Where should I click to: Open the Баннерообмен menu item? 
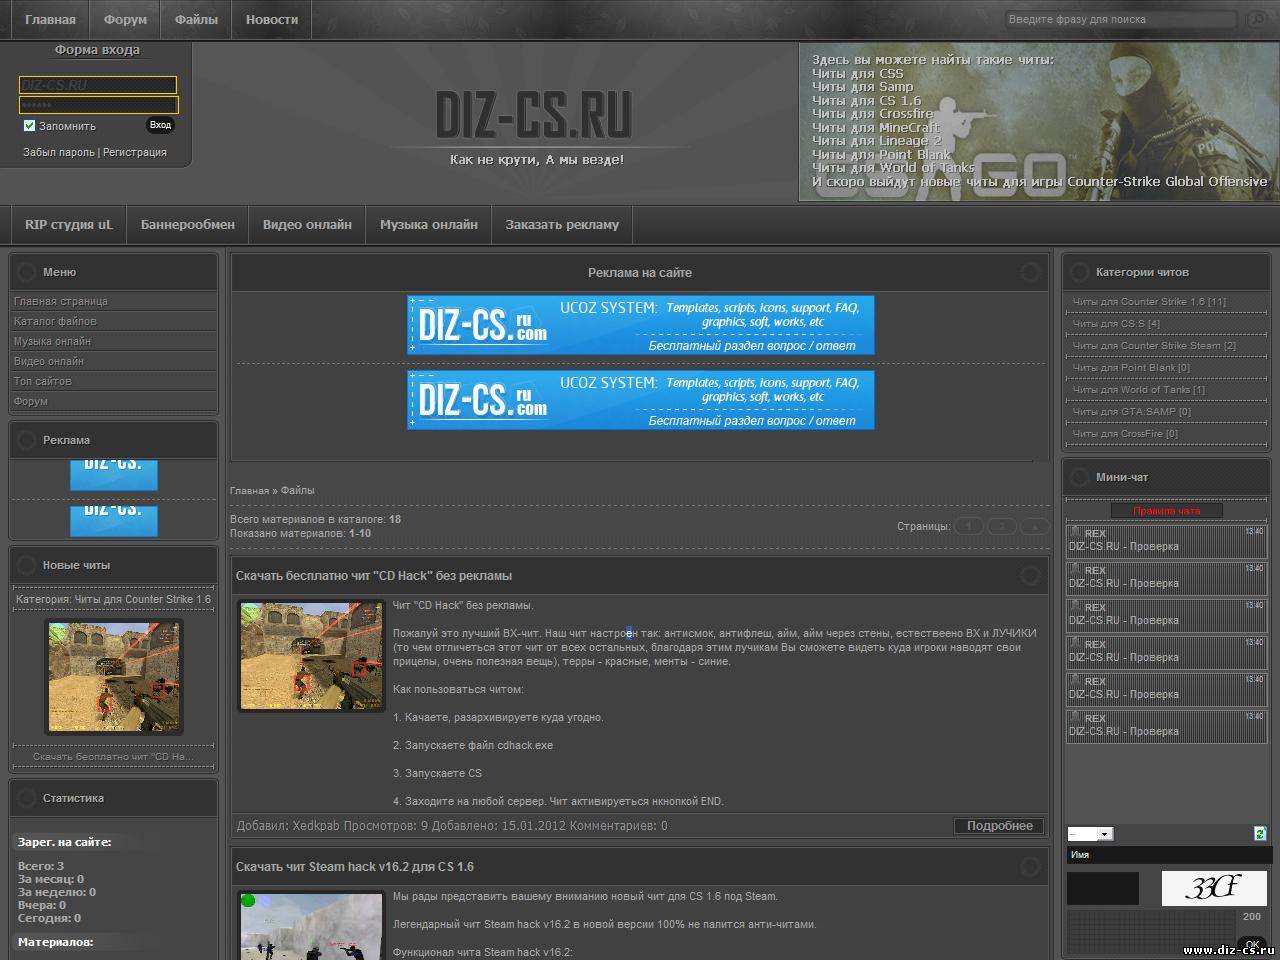(188, 224)
